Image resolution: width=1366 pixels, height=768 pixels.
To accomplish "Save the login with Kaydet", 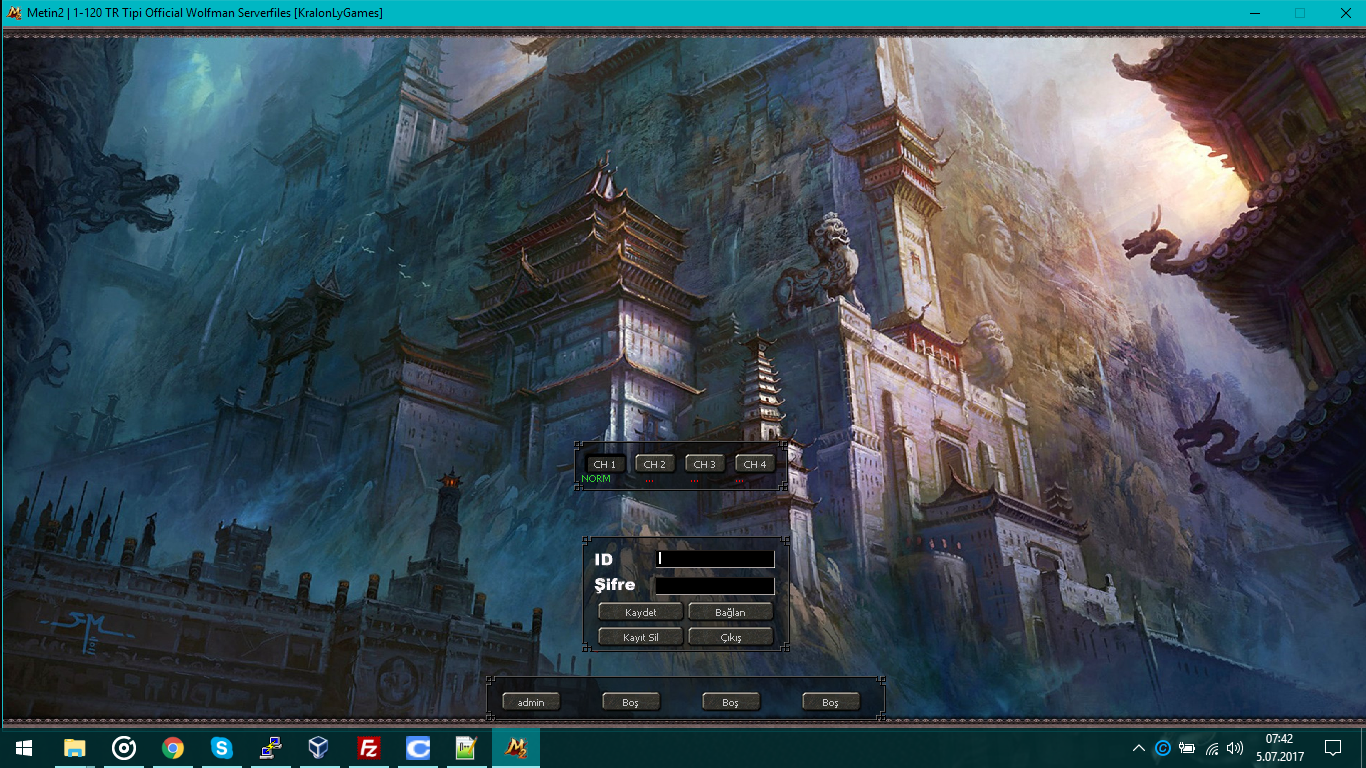I will (640, 611).
